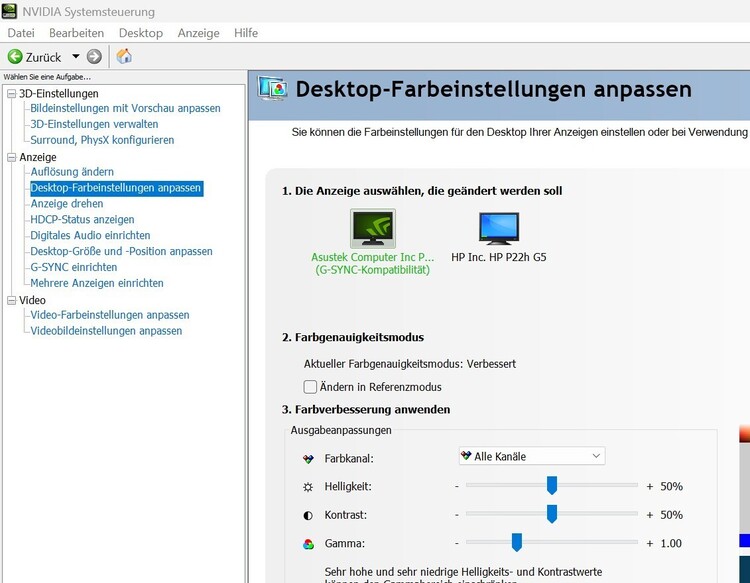The image size is (750, 583).
Task: Click the plus sign next to Gamma
Action: click(x=650, y=544)
